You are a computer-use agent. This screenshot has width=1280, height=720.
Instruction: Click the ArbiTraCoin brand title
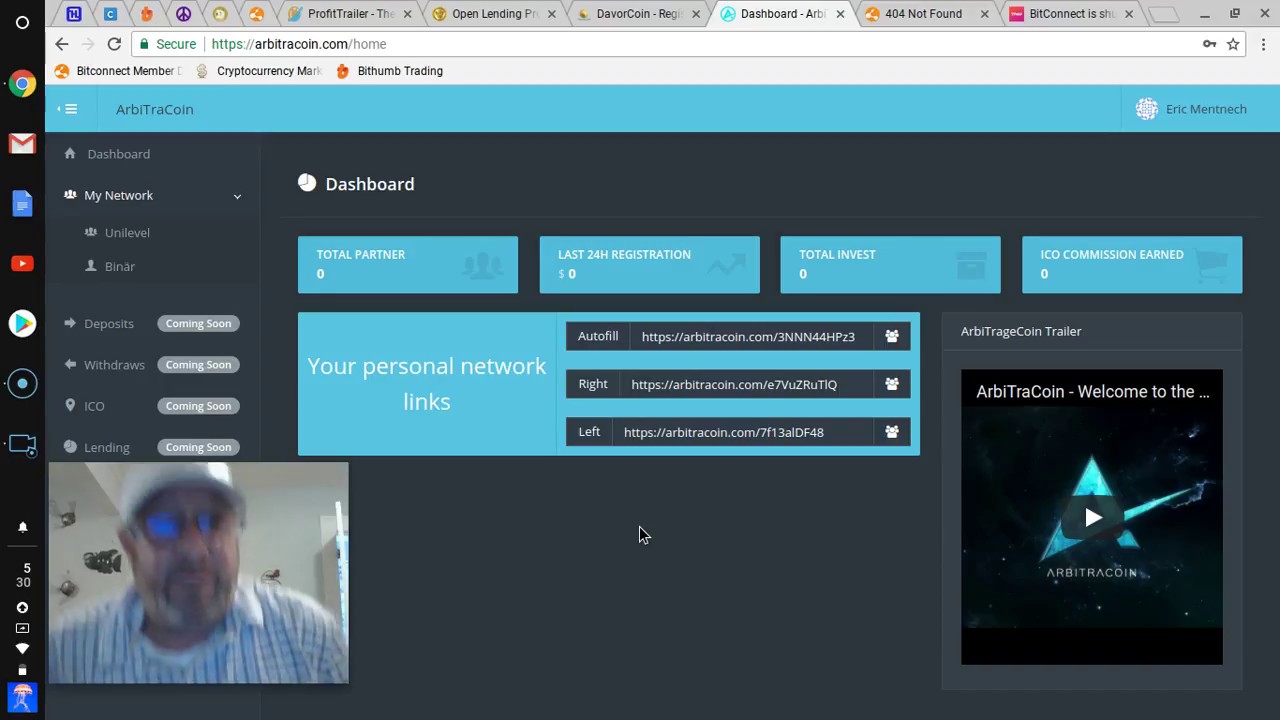pos(155,109)
